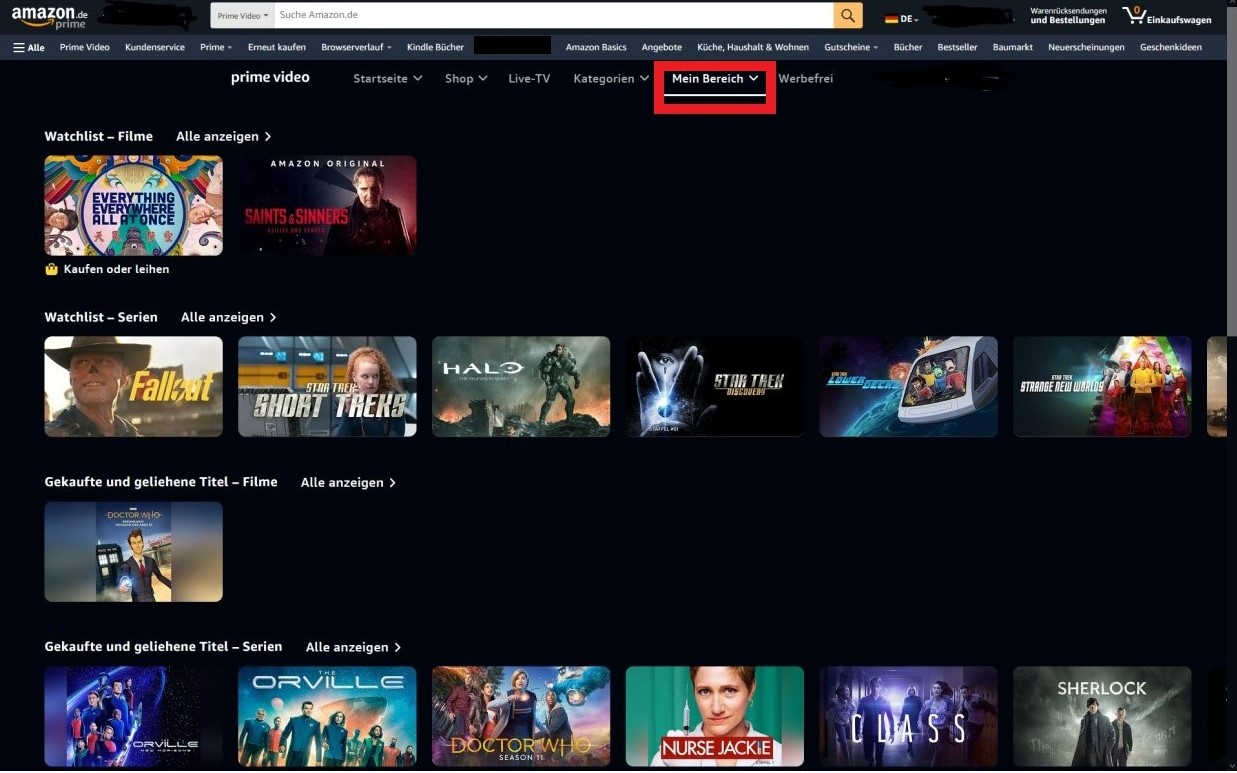
Task: Open Bücher link in nav bar
Action: (908, 47)
